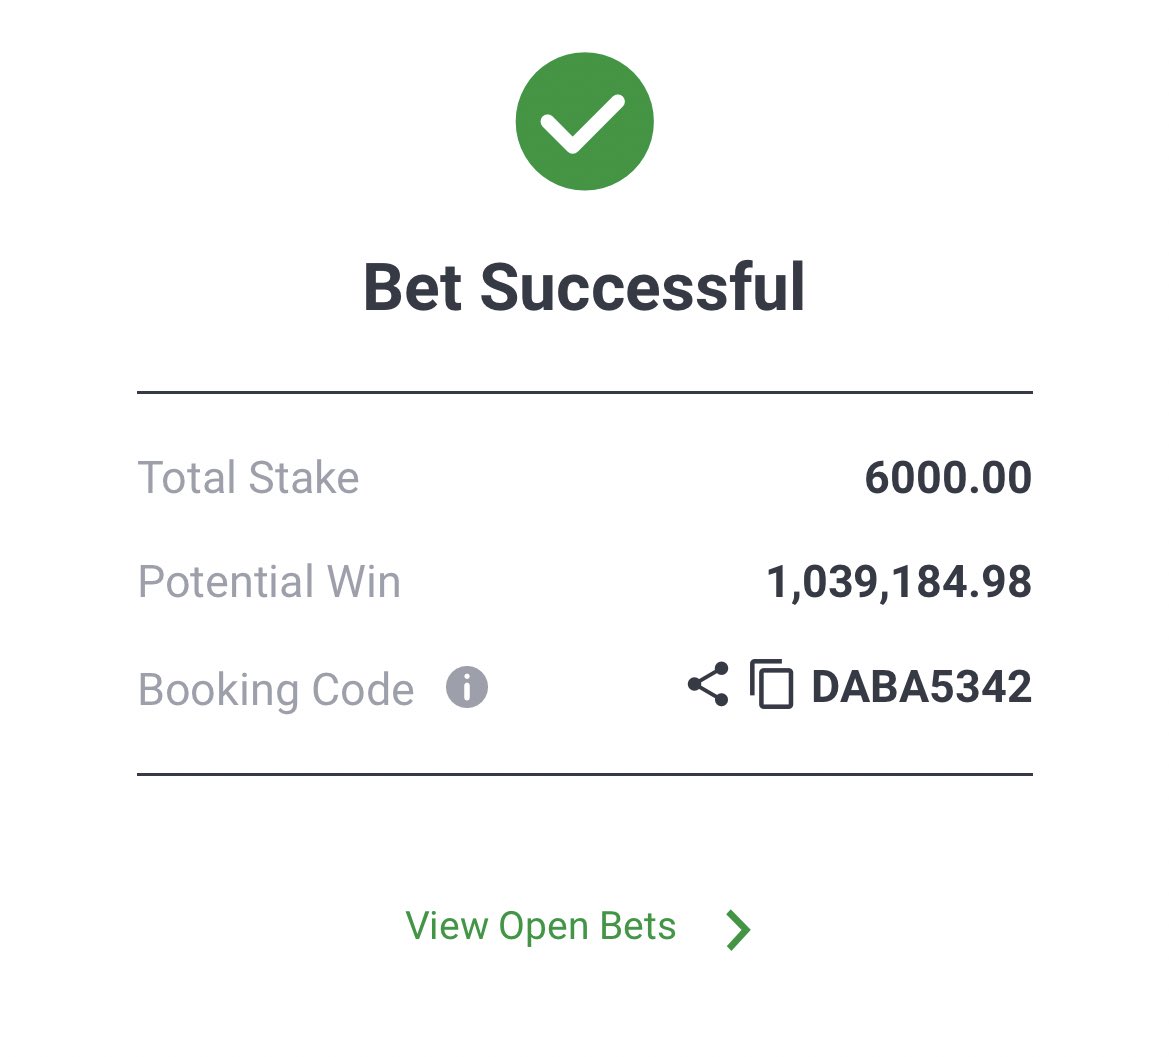This screenshot has width=1169, height=1057.
Task: Click the Booking Code label
Action: [x=276, y=690]
